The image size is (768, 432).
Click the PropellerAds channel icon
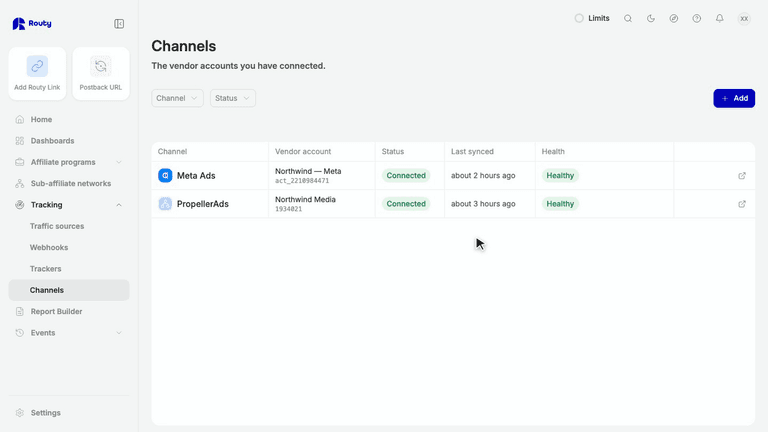pos(165,204)
